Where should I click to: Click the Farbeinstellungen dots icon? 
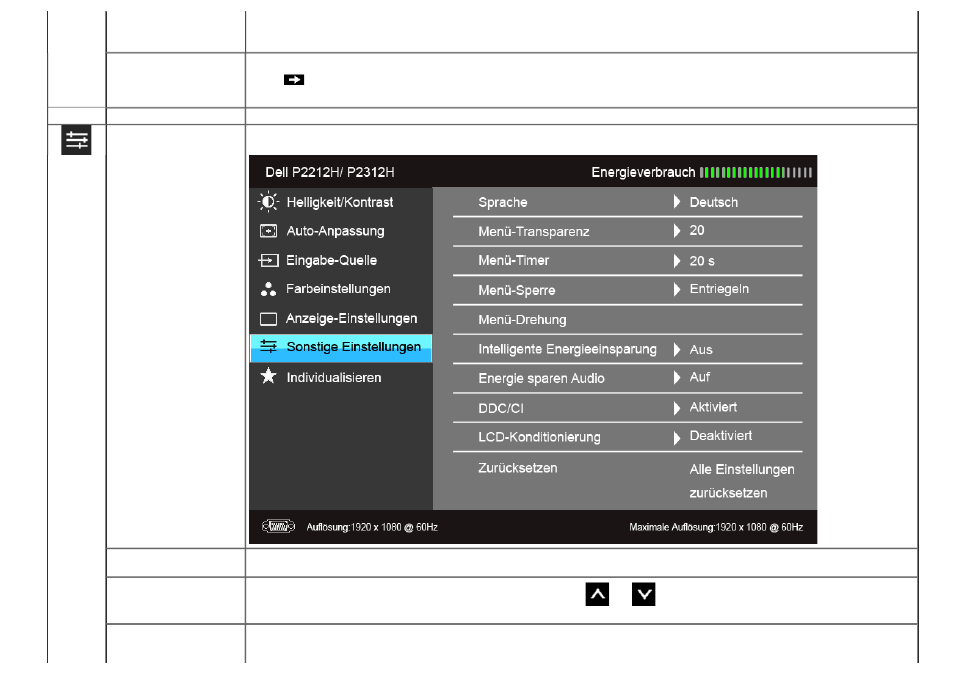coord(268,289)
